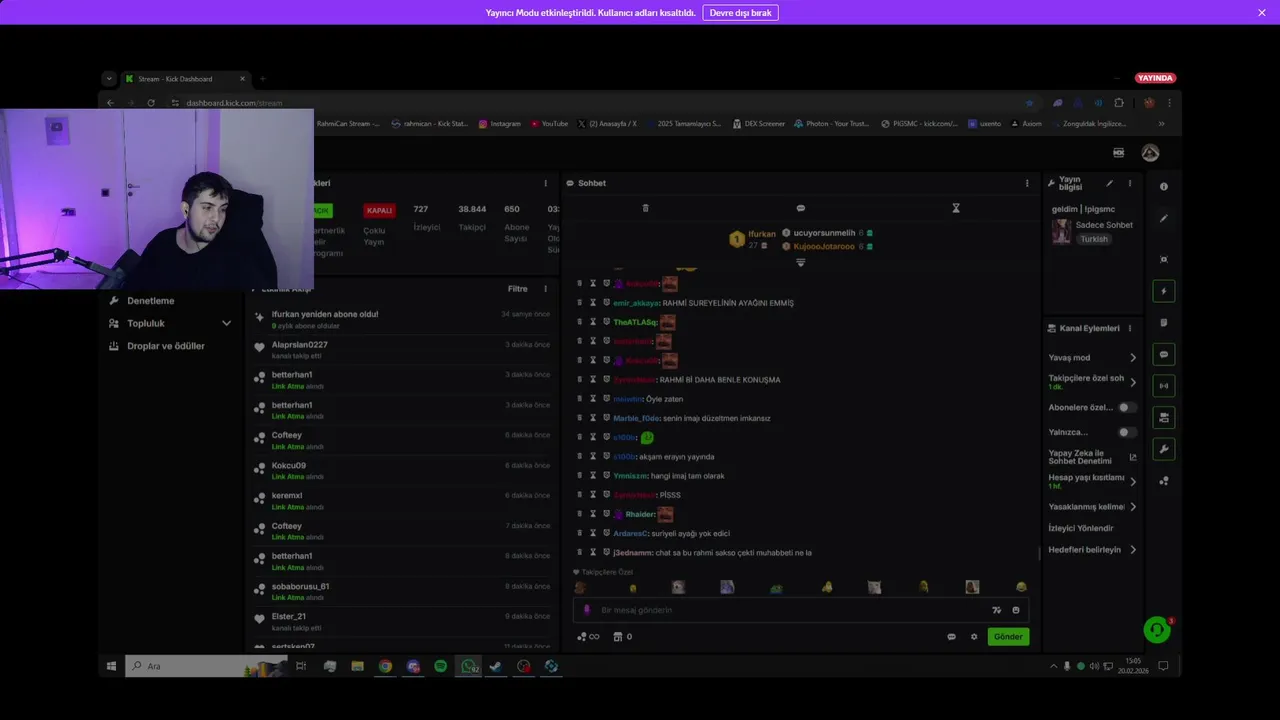Open the emoji picker in message box
Image resolution: width=1280 pixels, height=720 pixels.
point(1016,610)
